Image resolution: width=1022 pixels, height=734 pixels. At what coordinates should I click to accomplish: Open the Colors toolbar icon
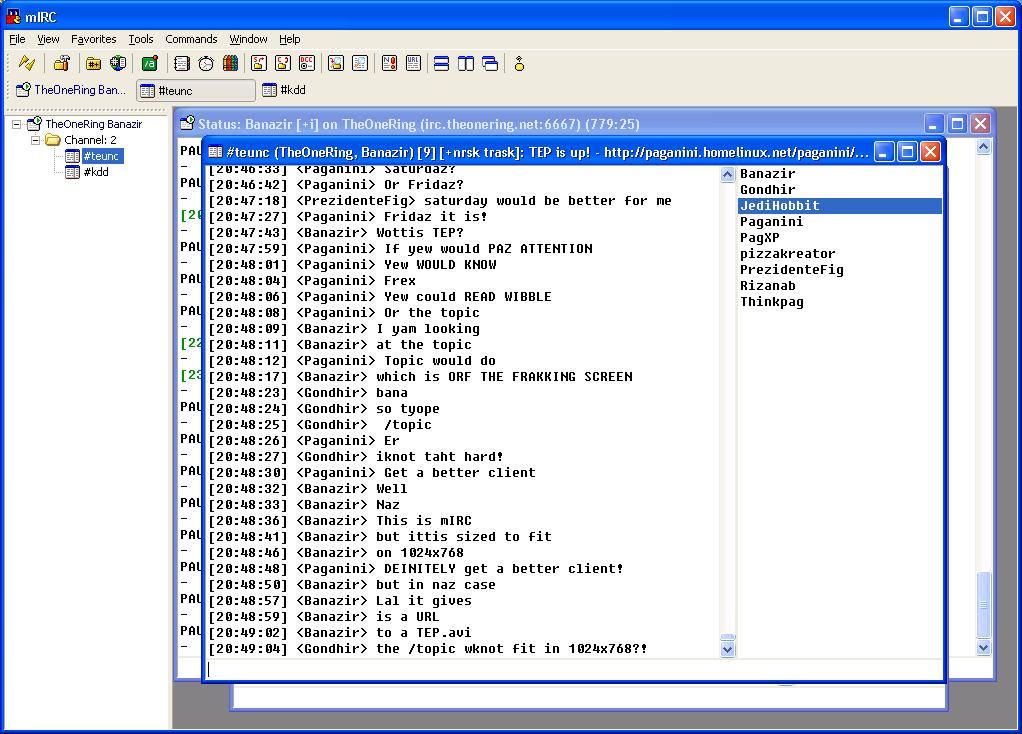(x=230, y=64)
